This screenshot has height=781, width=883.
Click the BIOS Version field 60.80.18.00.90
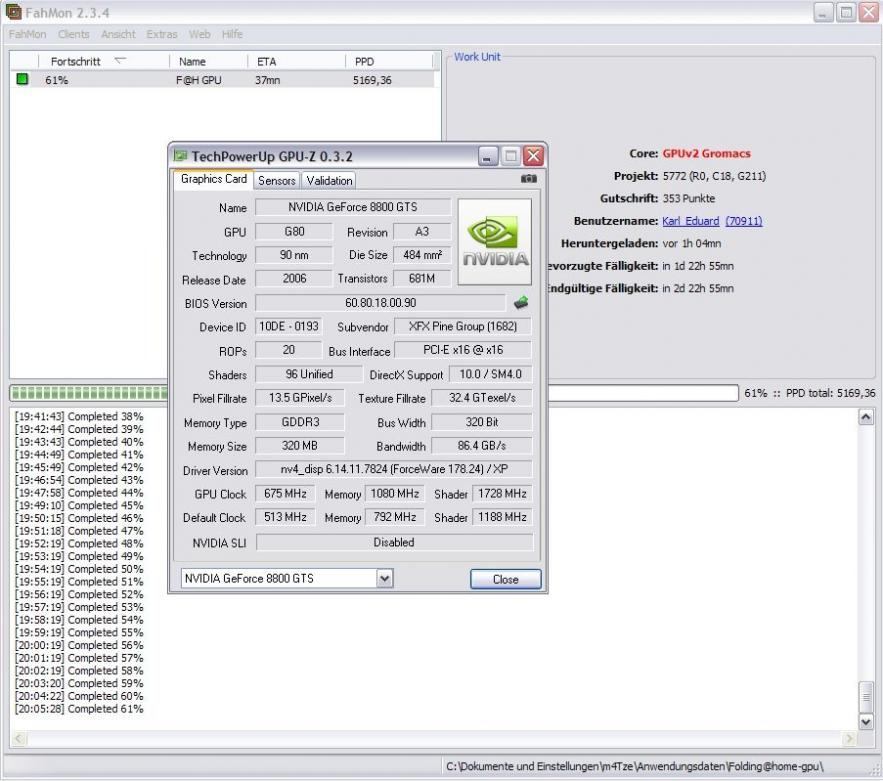click(381, 303)
